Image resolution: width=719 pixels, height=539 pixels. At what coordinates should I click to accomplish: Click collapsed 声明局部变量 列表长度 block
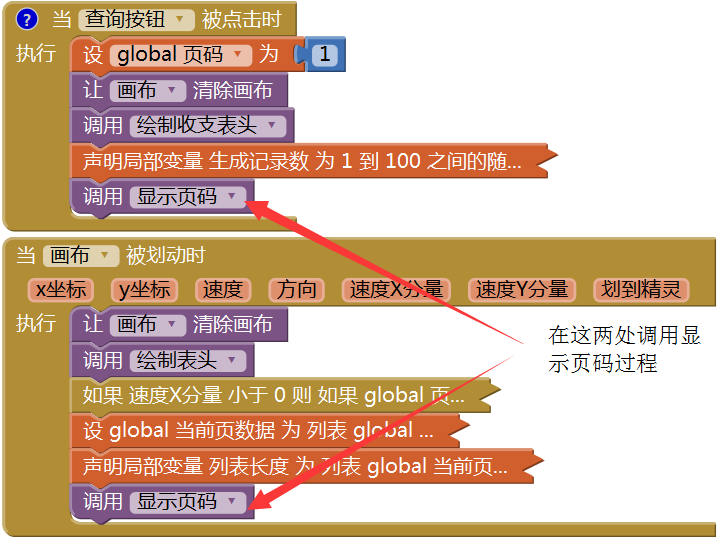click(306, 467)
